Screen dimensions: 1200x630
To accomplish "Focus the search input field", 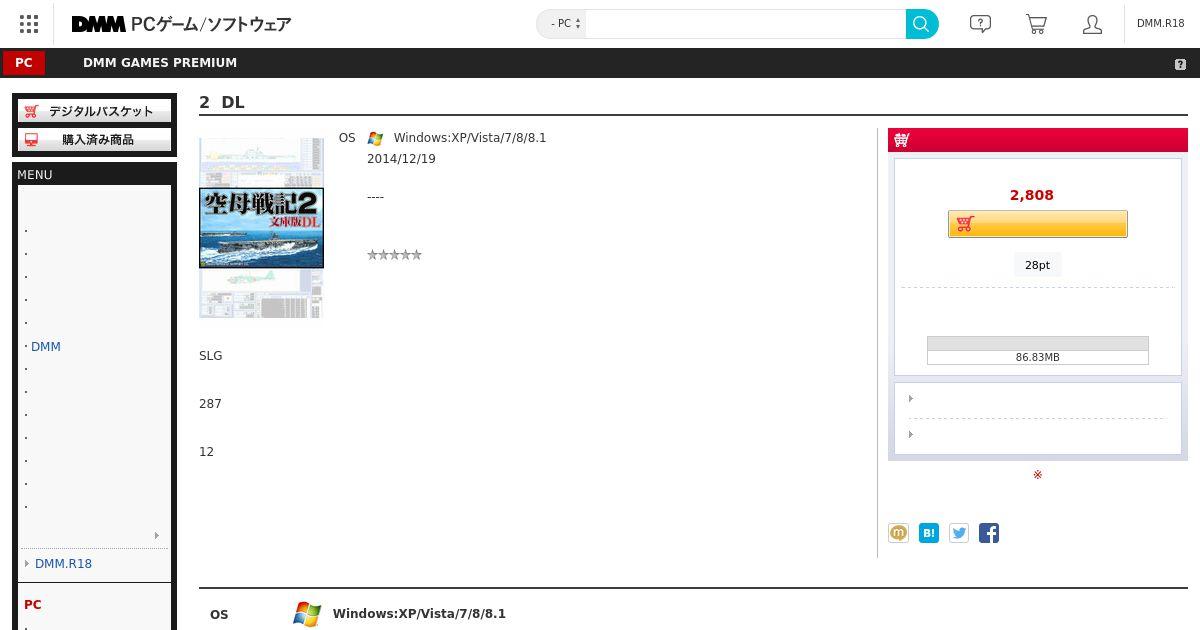I will [745, 24].
